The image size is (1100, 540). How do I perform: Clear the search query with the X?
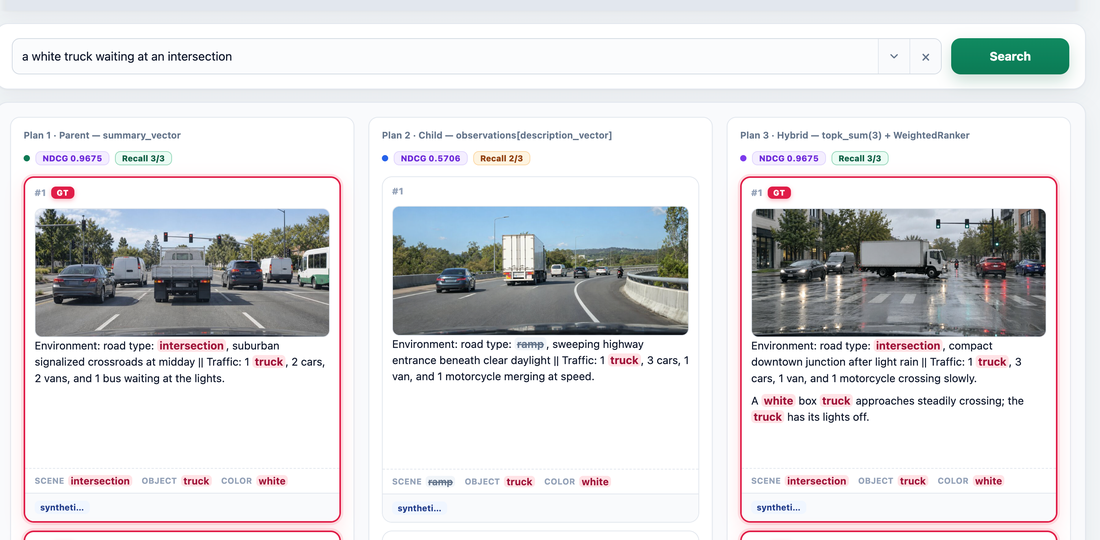tap(925, 57)
